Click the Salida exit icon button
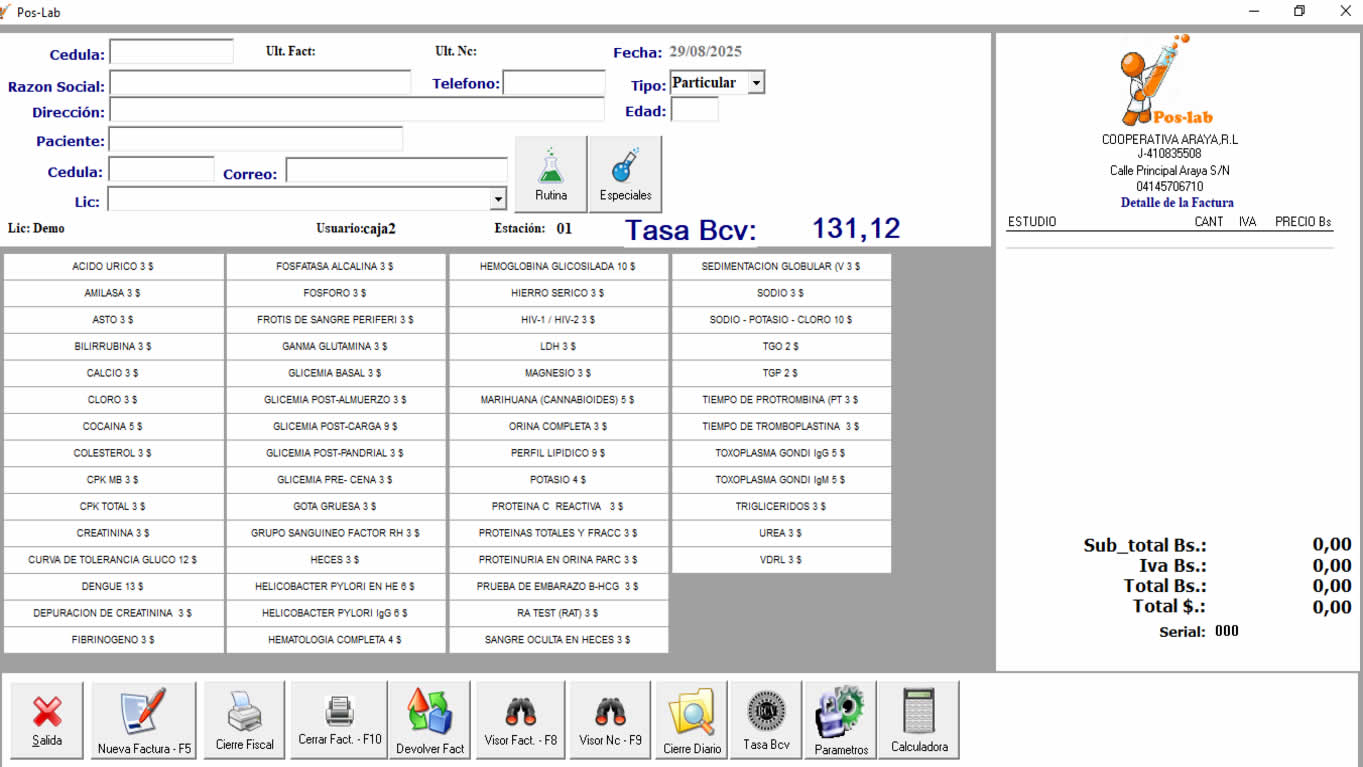Image resolution: width=1363 pixels, height=767 pixels. pyautogui.click(x=47, y=719)
